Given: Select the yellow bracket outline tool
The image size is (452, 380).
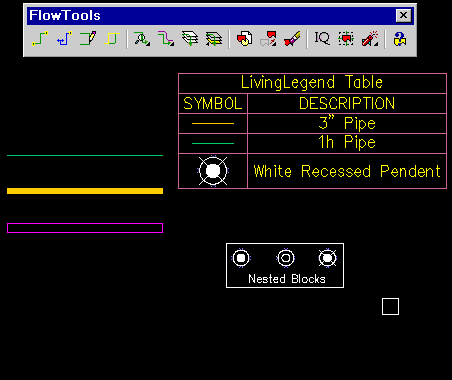Looking at the screenshot, I should point(112,39).
